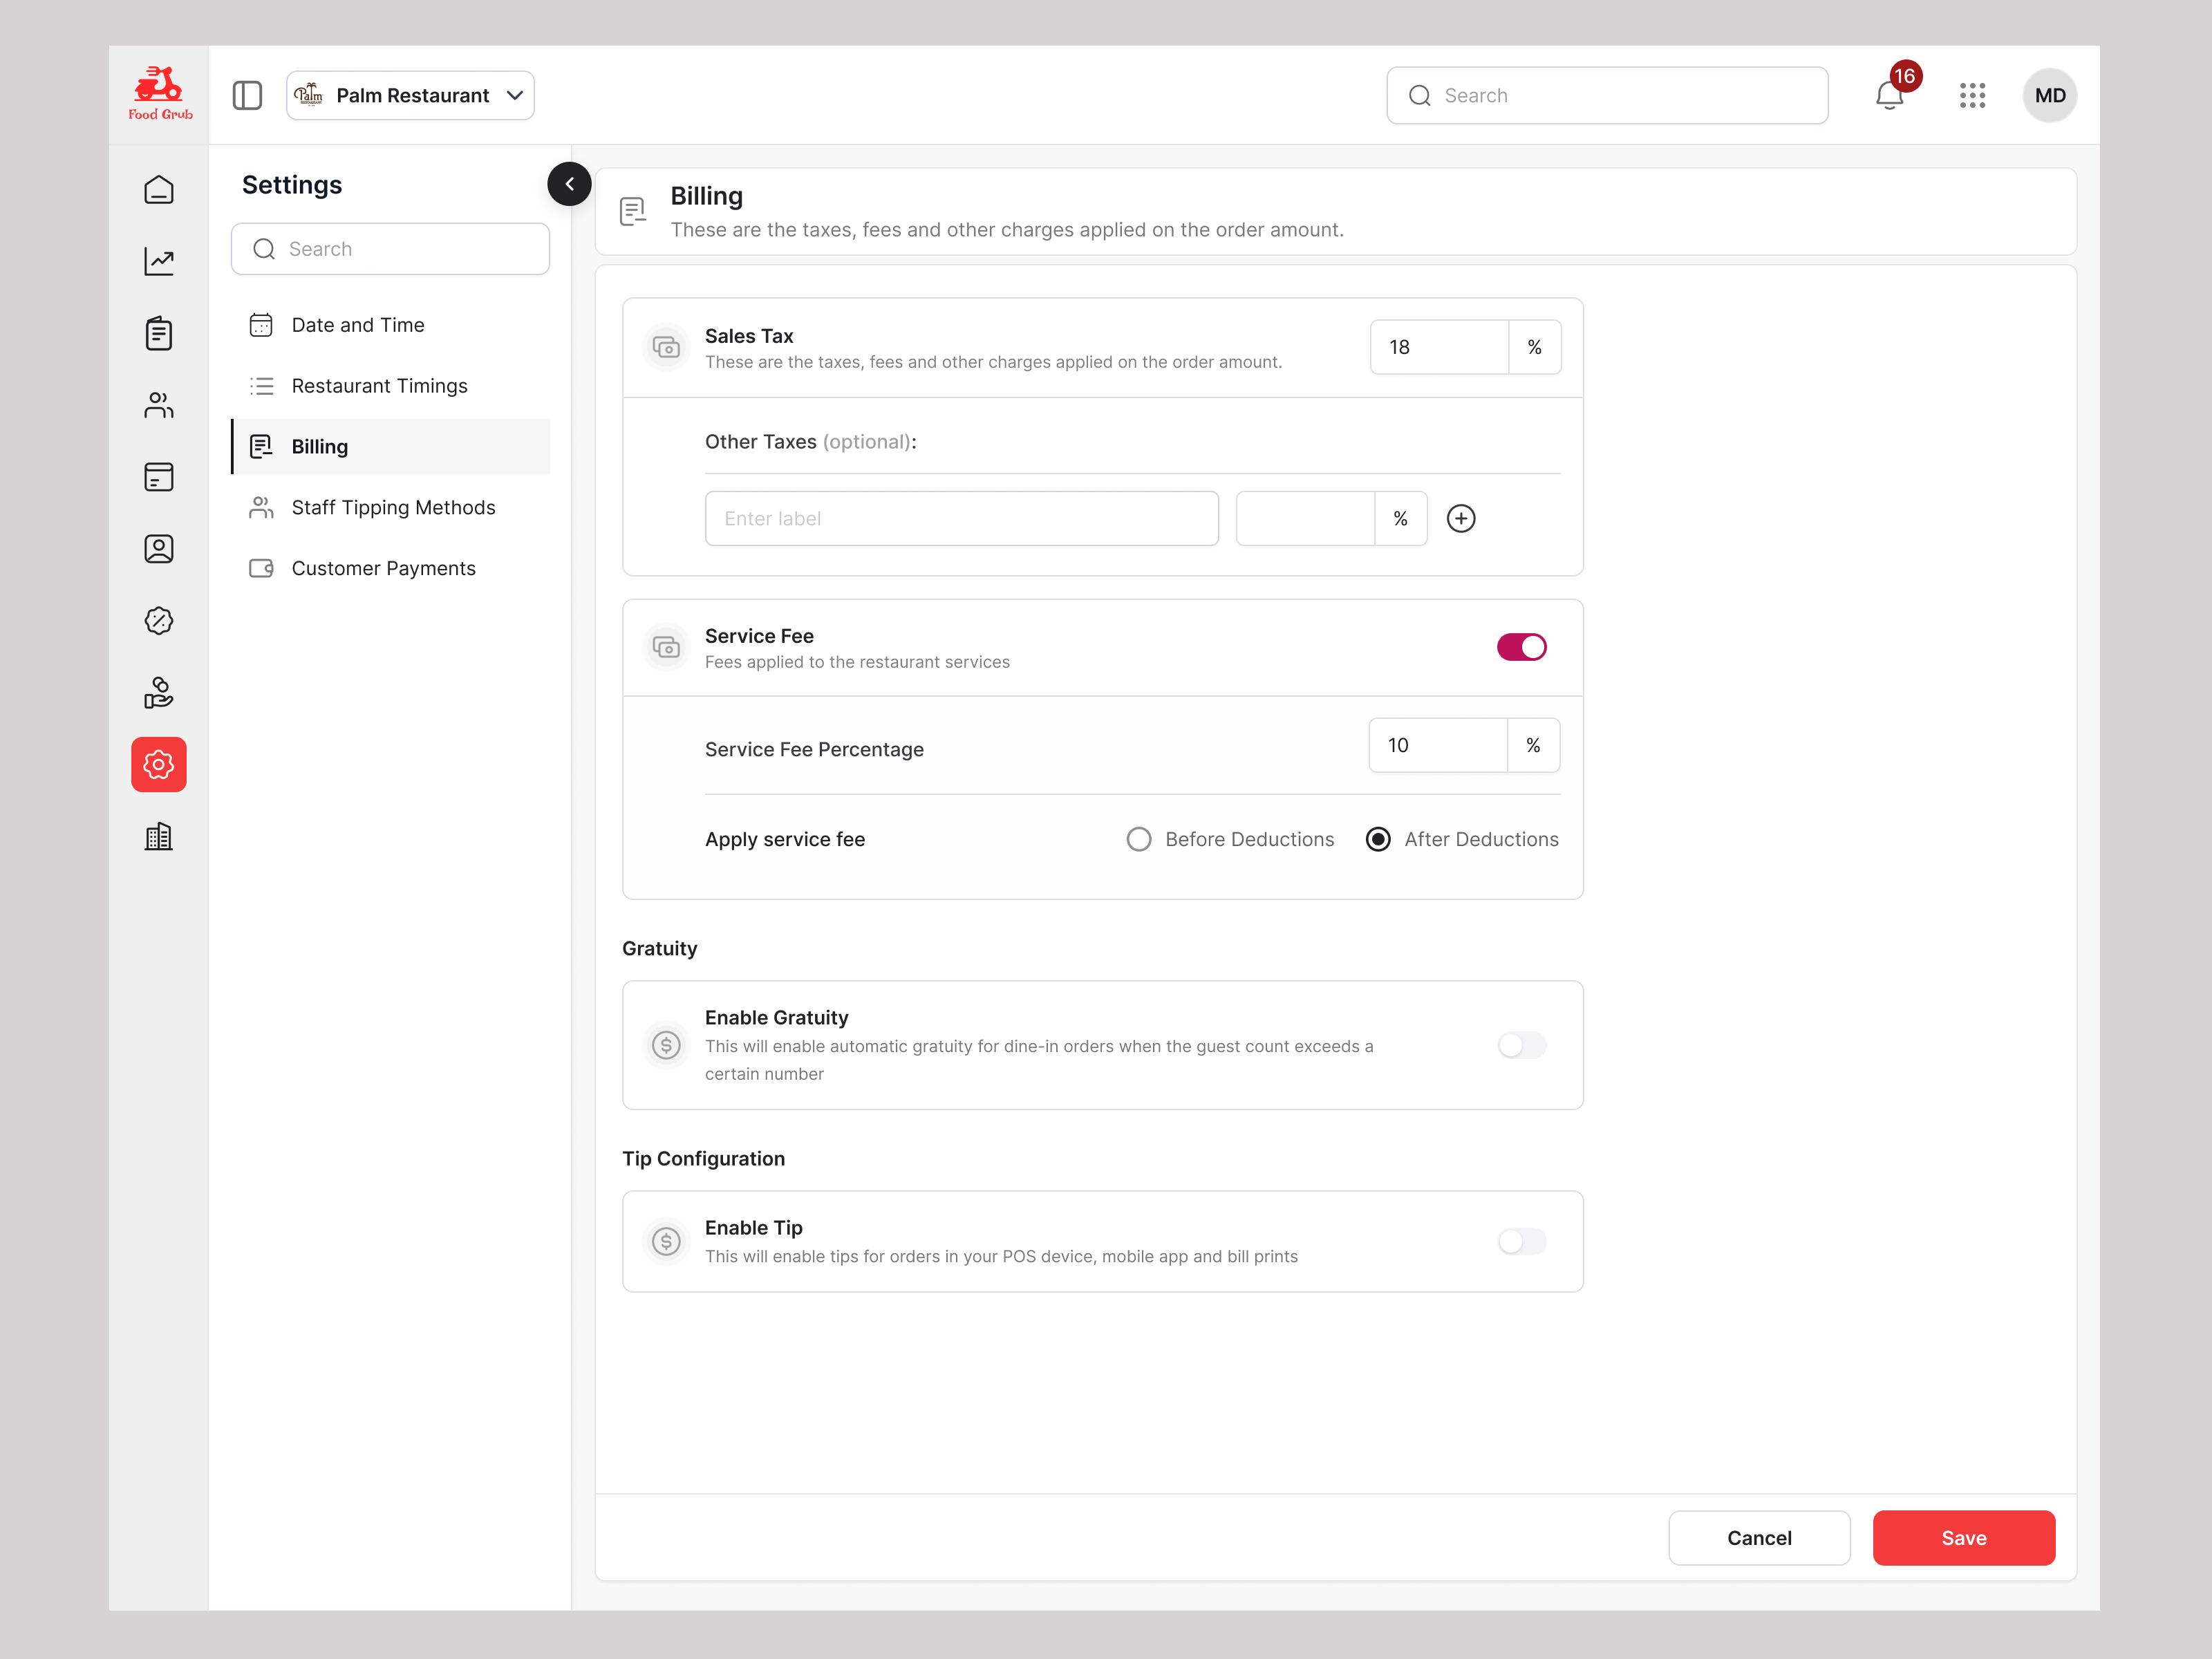Viewport: 2212px width, 1659px height.
Task: Add another tax with the plus button
Action: 1461,518
